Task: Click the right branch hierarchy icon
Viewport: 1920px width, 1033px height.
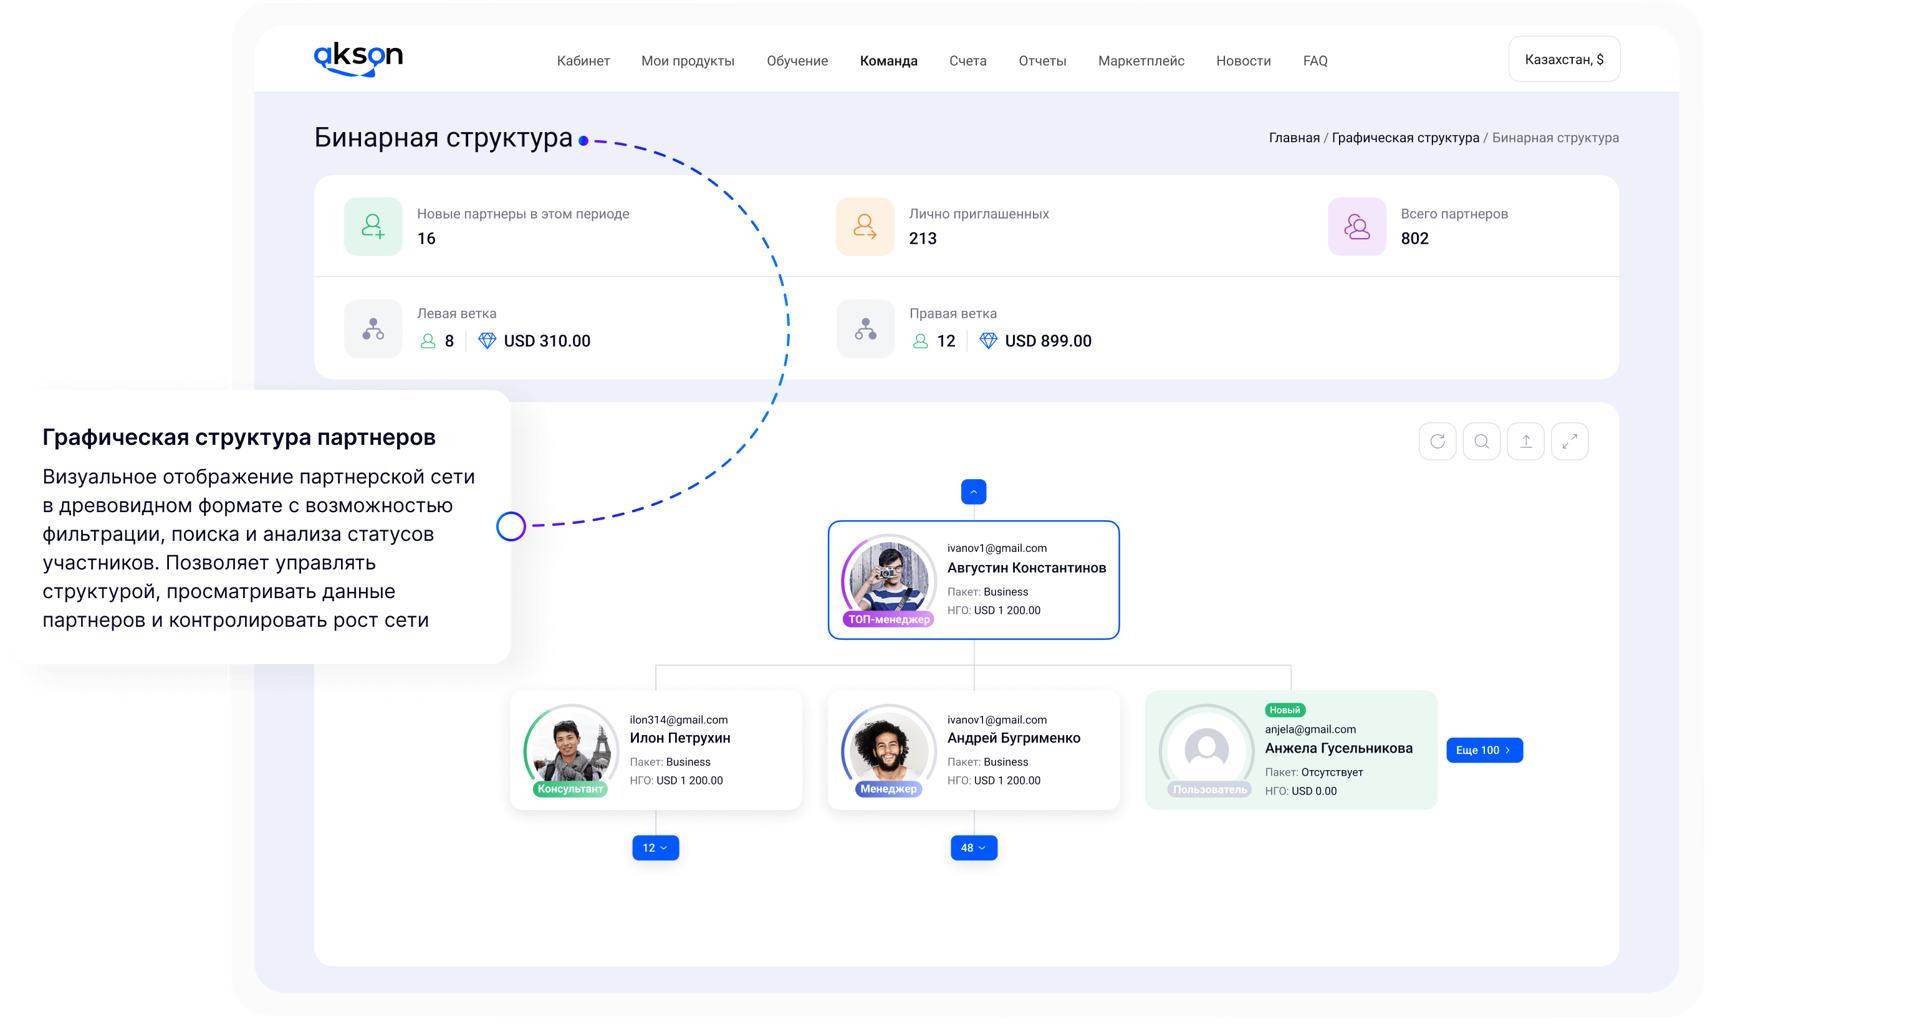Action: coord(865,328)
